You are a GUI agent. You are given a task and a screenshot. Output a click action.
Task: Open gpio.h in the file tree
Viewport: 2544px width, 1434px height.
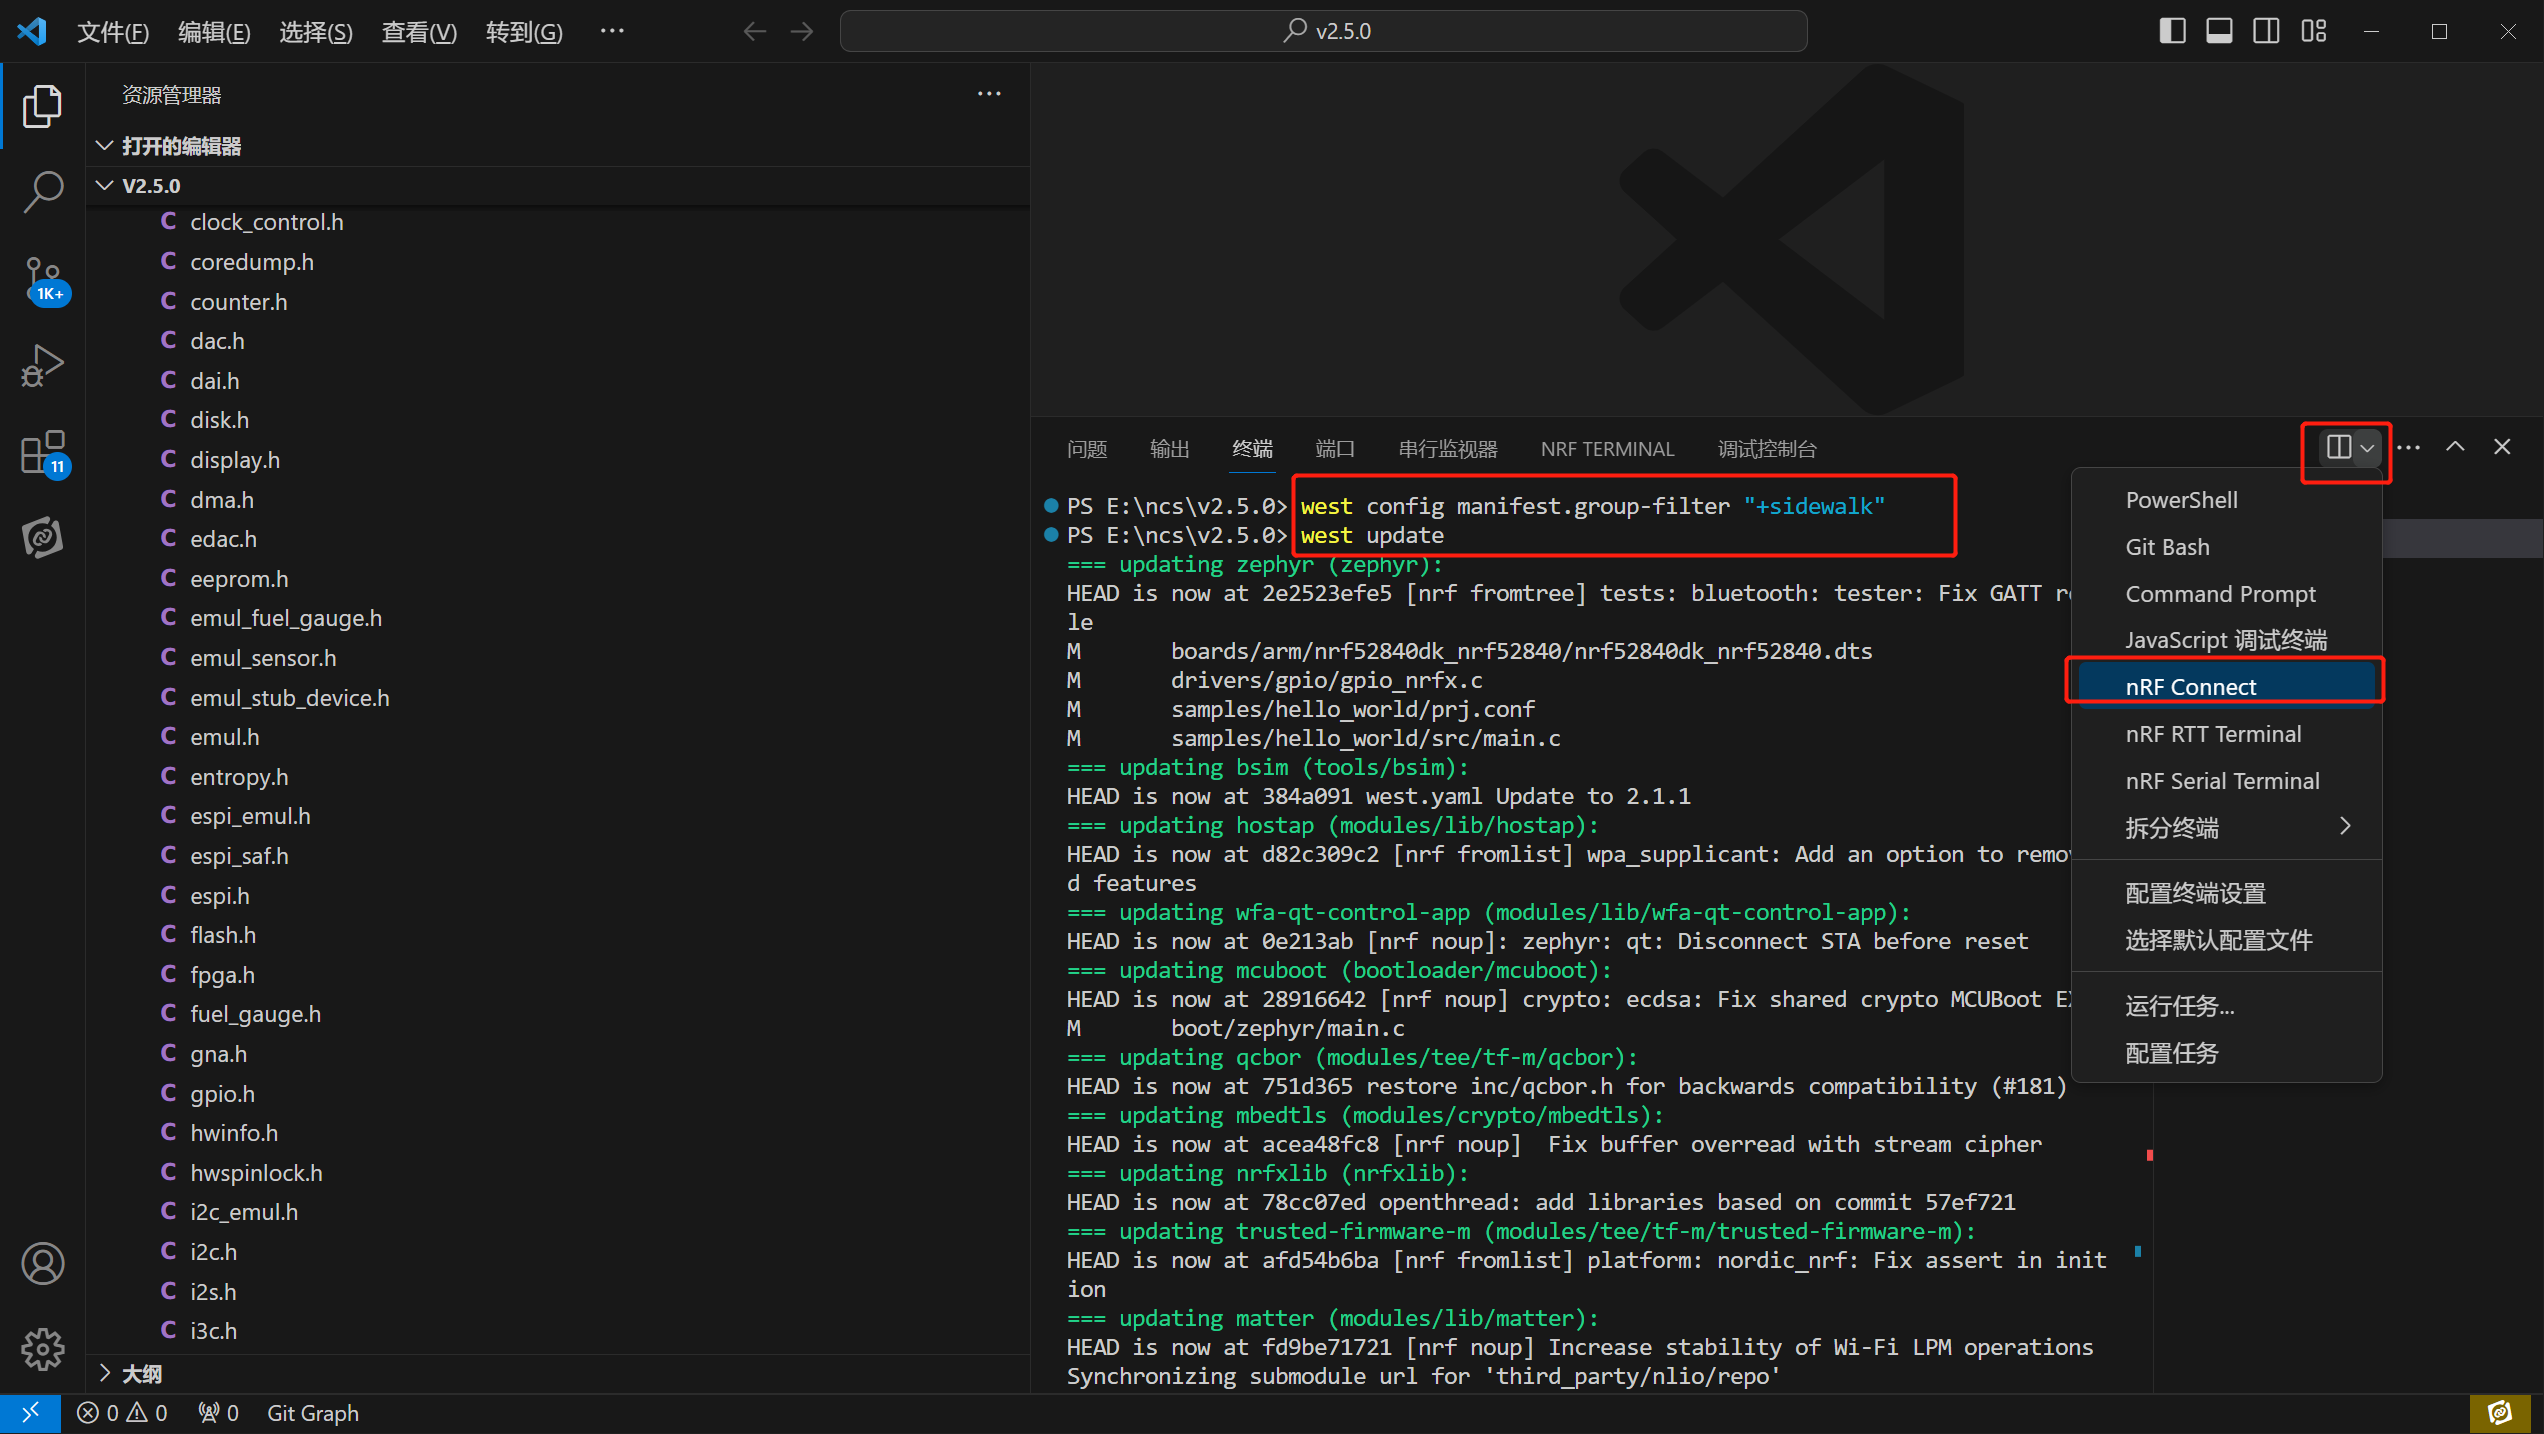pos(558,1094)
